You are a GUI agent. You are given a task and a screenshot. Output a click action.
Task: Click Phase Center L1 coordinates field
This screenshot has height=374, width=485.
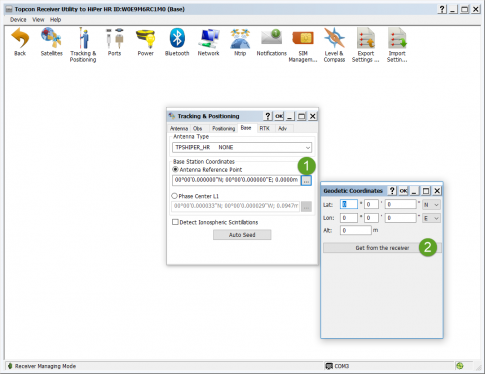235,206
